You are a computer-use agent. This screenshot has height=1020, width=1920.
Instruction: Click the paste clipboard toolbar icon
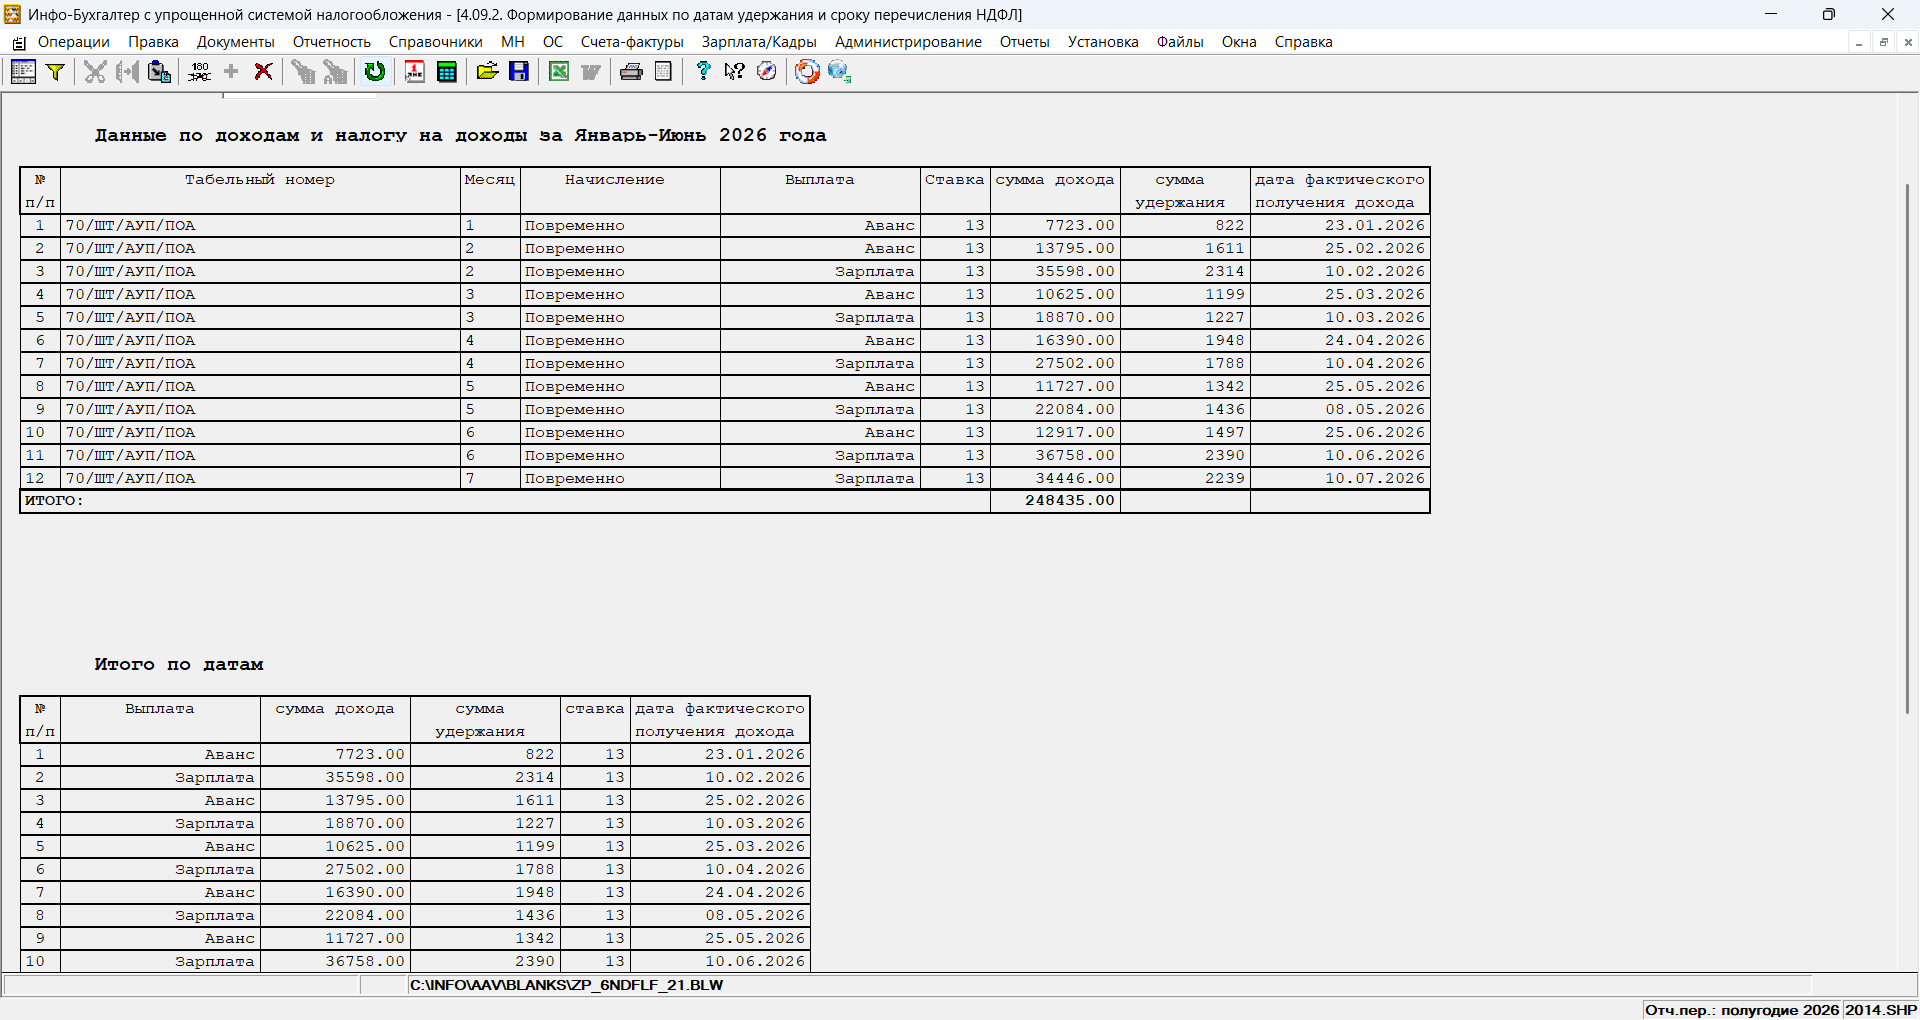click(159, 72)
